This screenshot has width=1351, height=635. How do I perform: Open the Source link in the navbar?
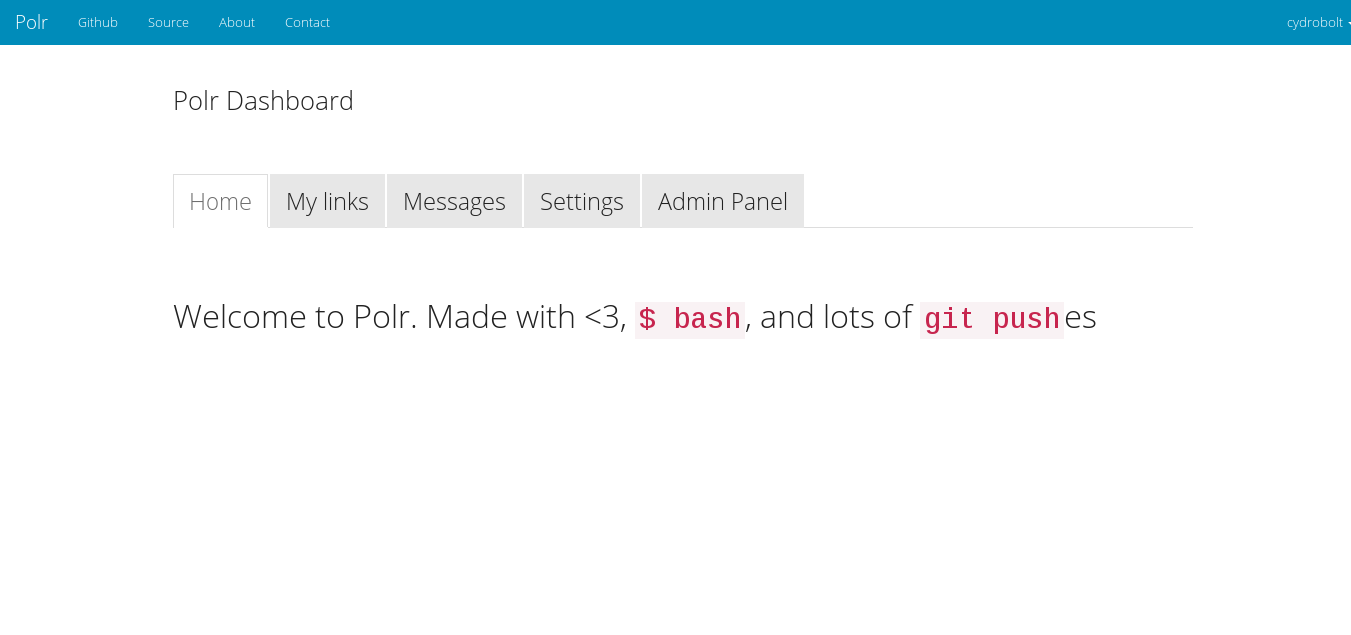click(168, 22)
